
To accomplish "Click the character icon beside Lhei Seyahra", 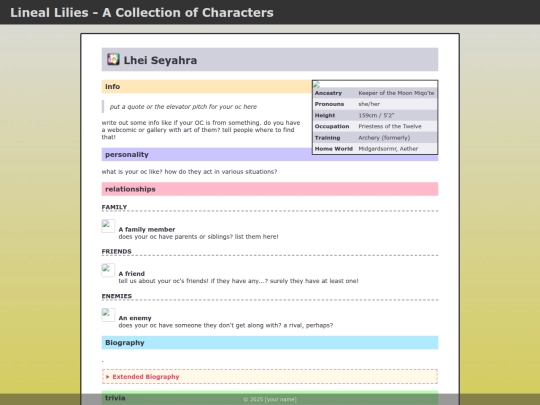I will [x=113, y=59].
